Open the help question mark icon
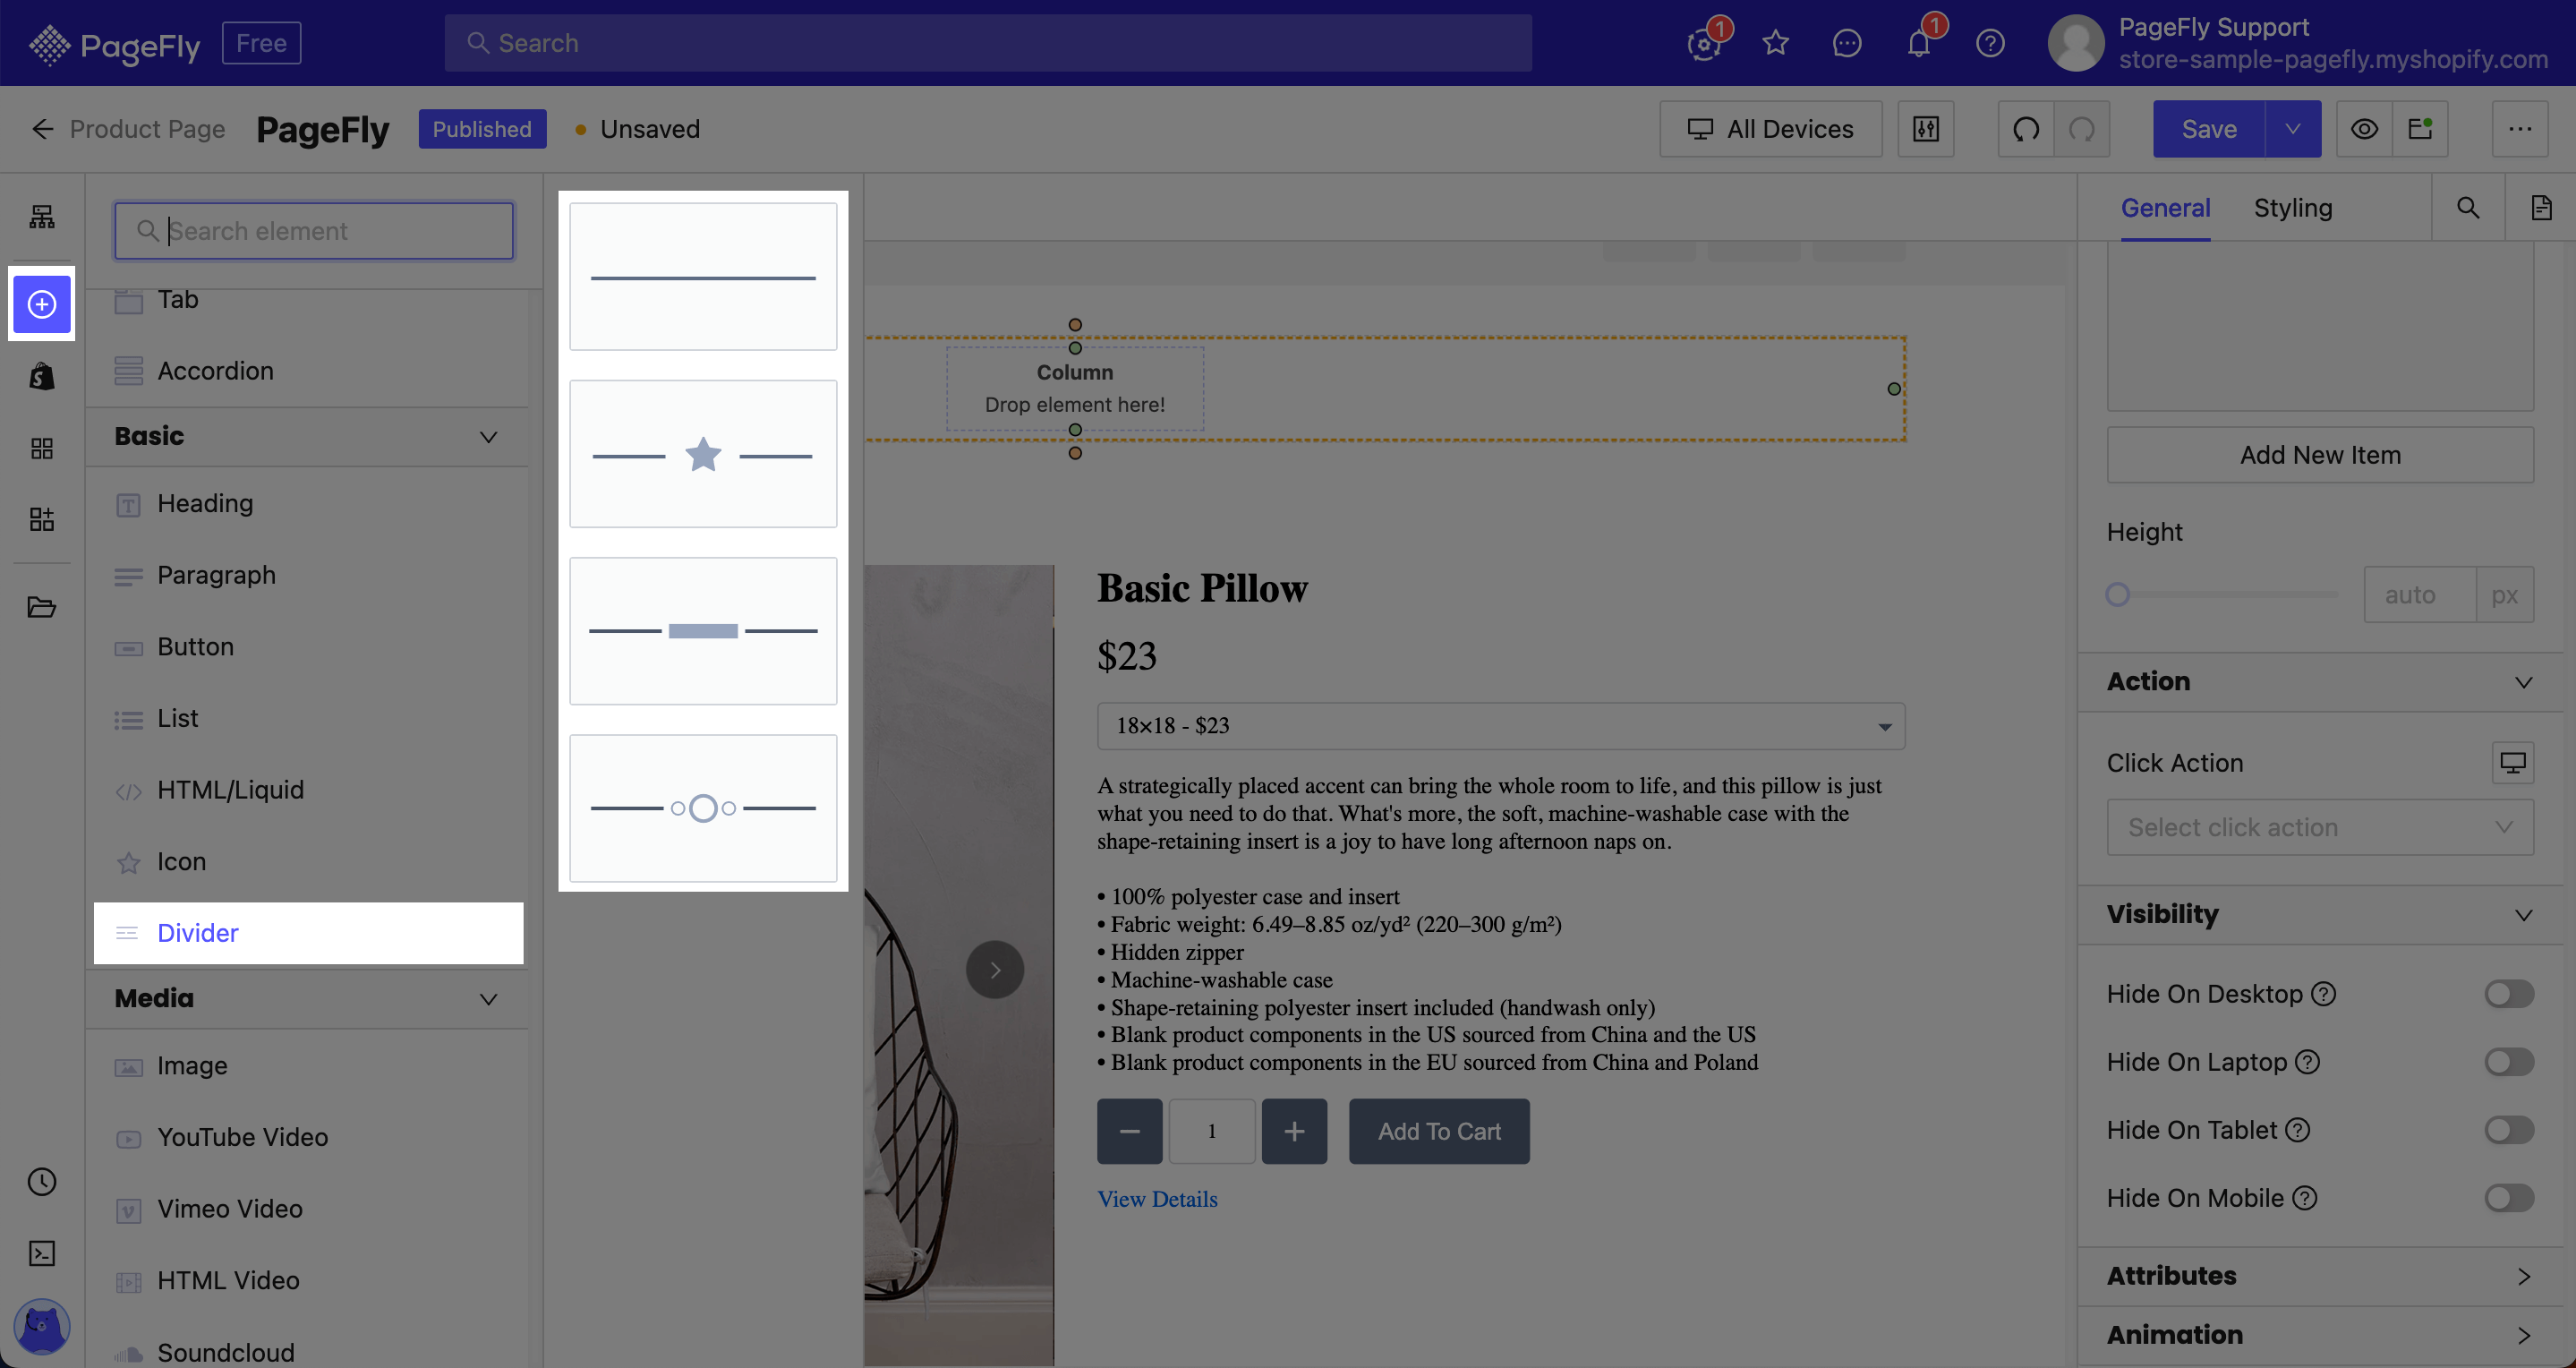The width and height of the screenshot is (2576, 1368). tap(1990, 43)
